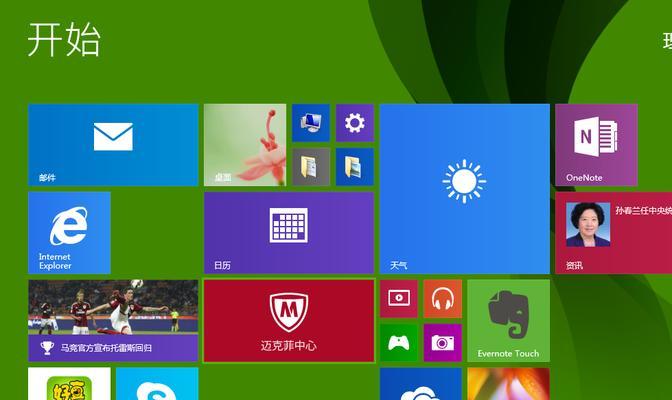Open the OneDrive cloud tile

click(x=421, y=384)
